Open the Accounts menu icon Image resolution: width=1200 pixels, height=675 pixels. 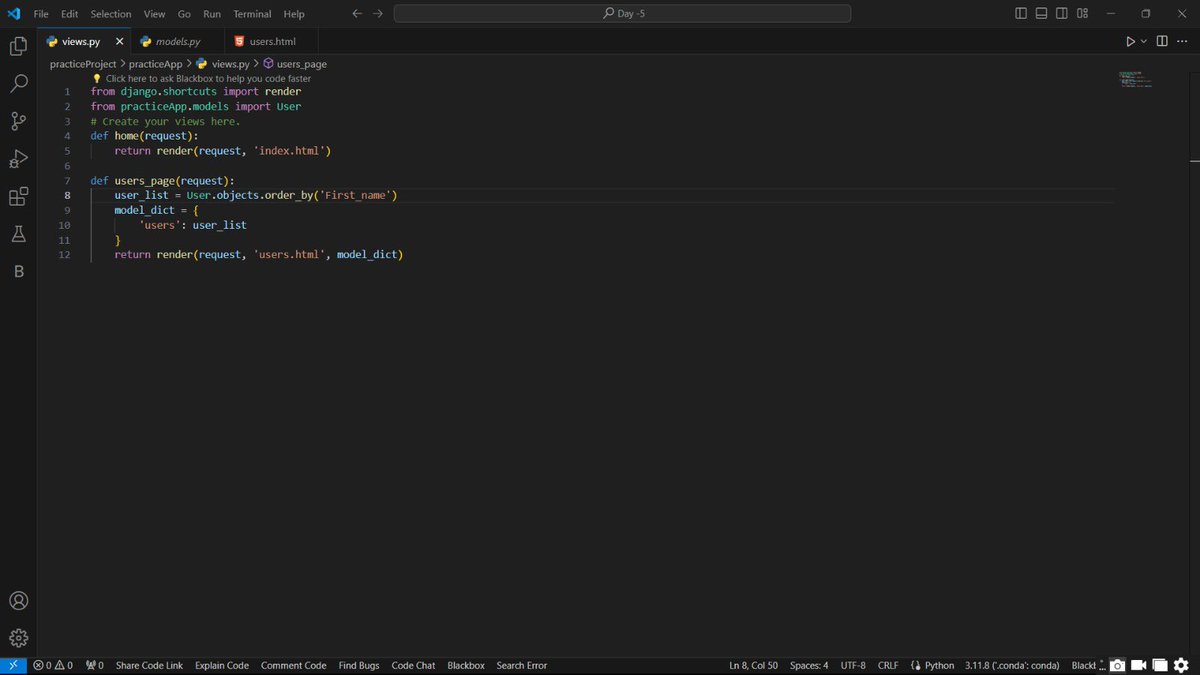tap(18, 601)
